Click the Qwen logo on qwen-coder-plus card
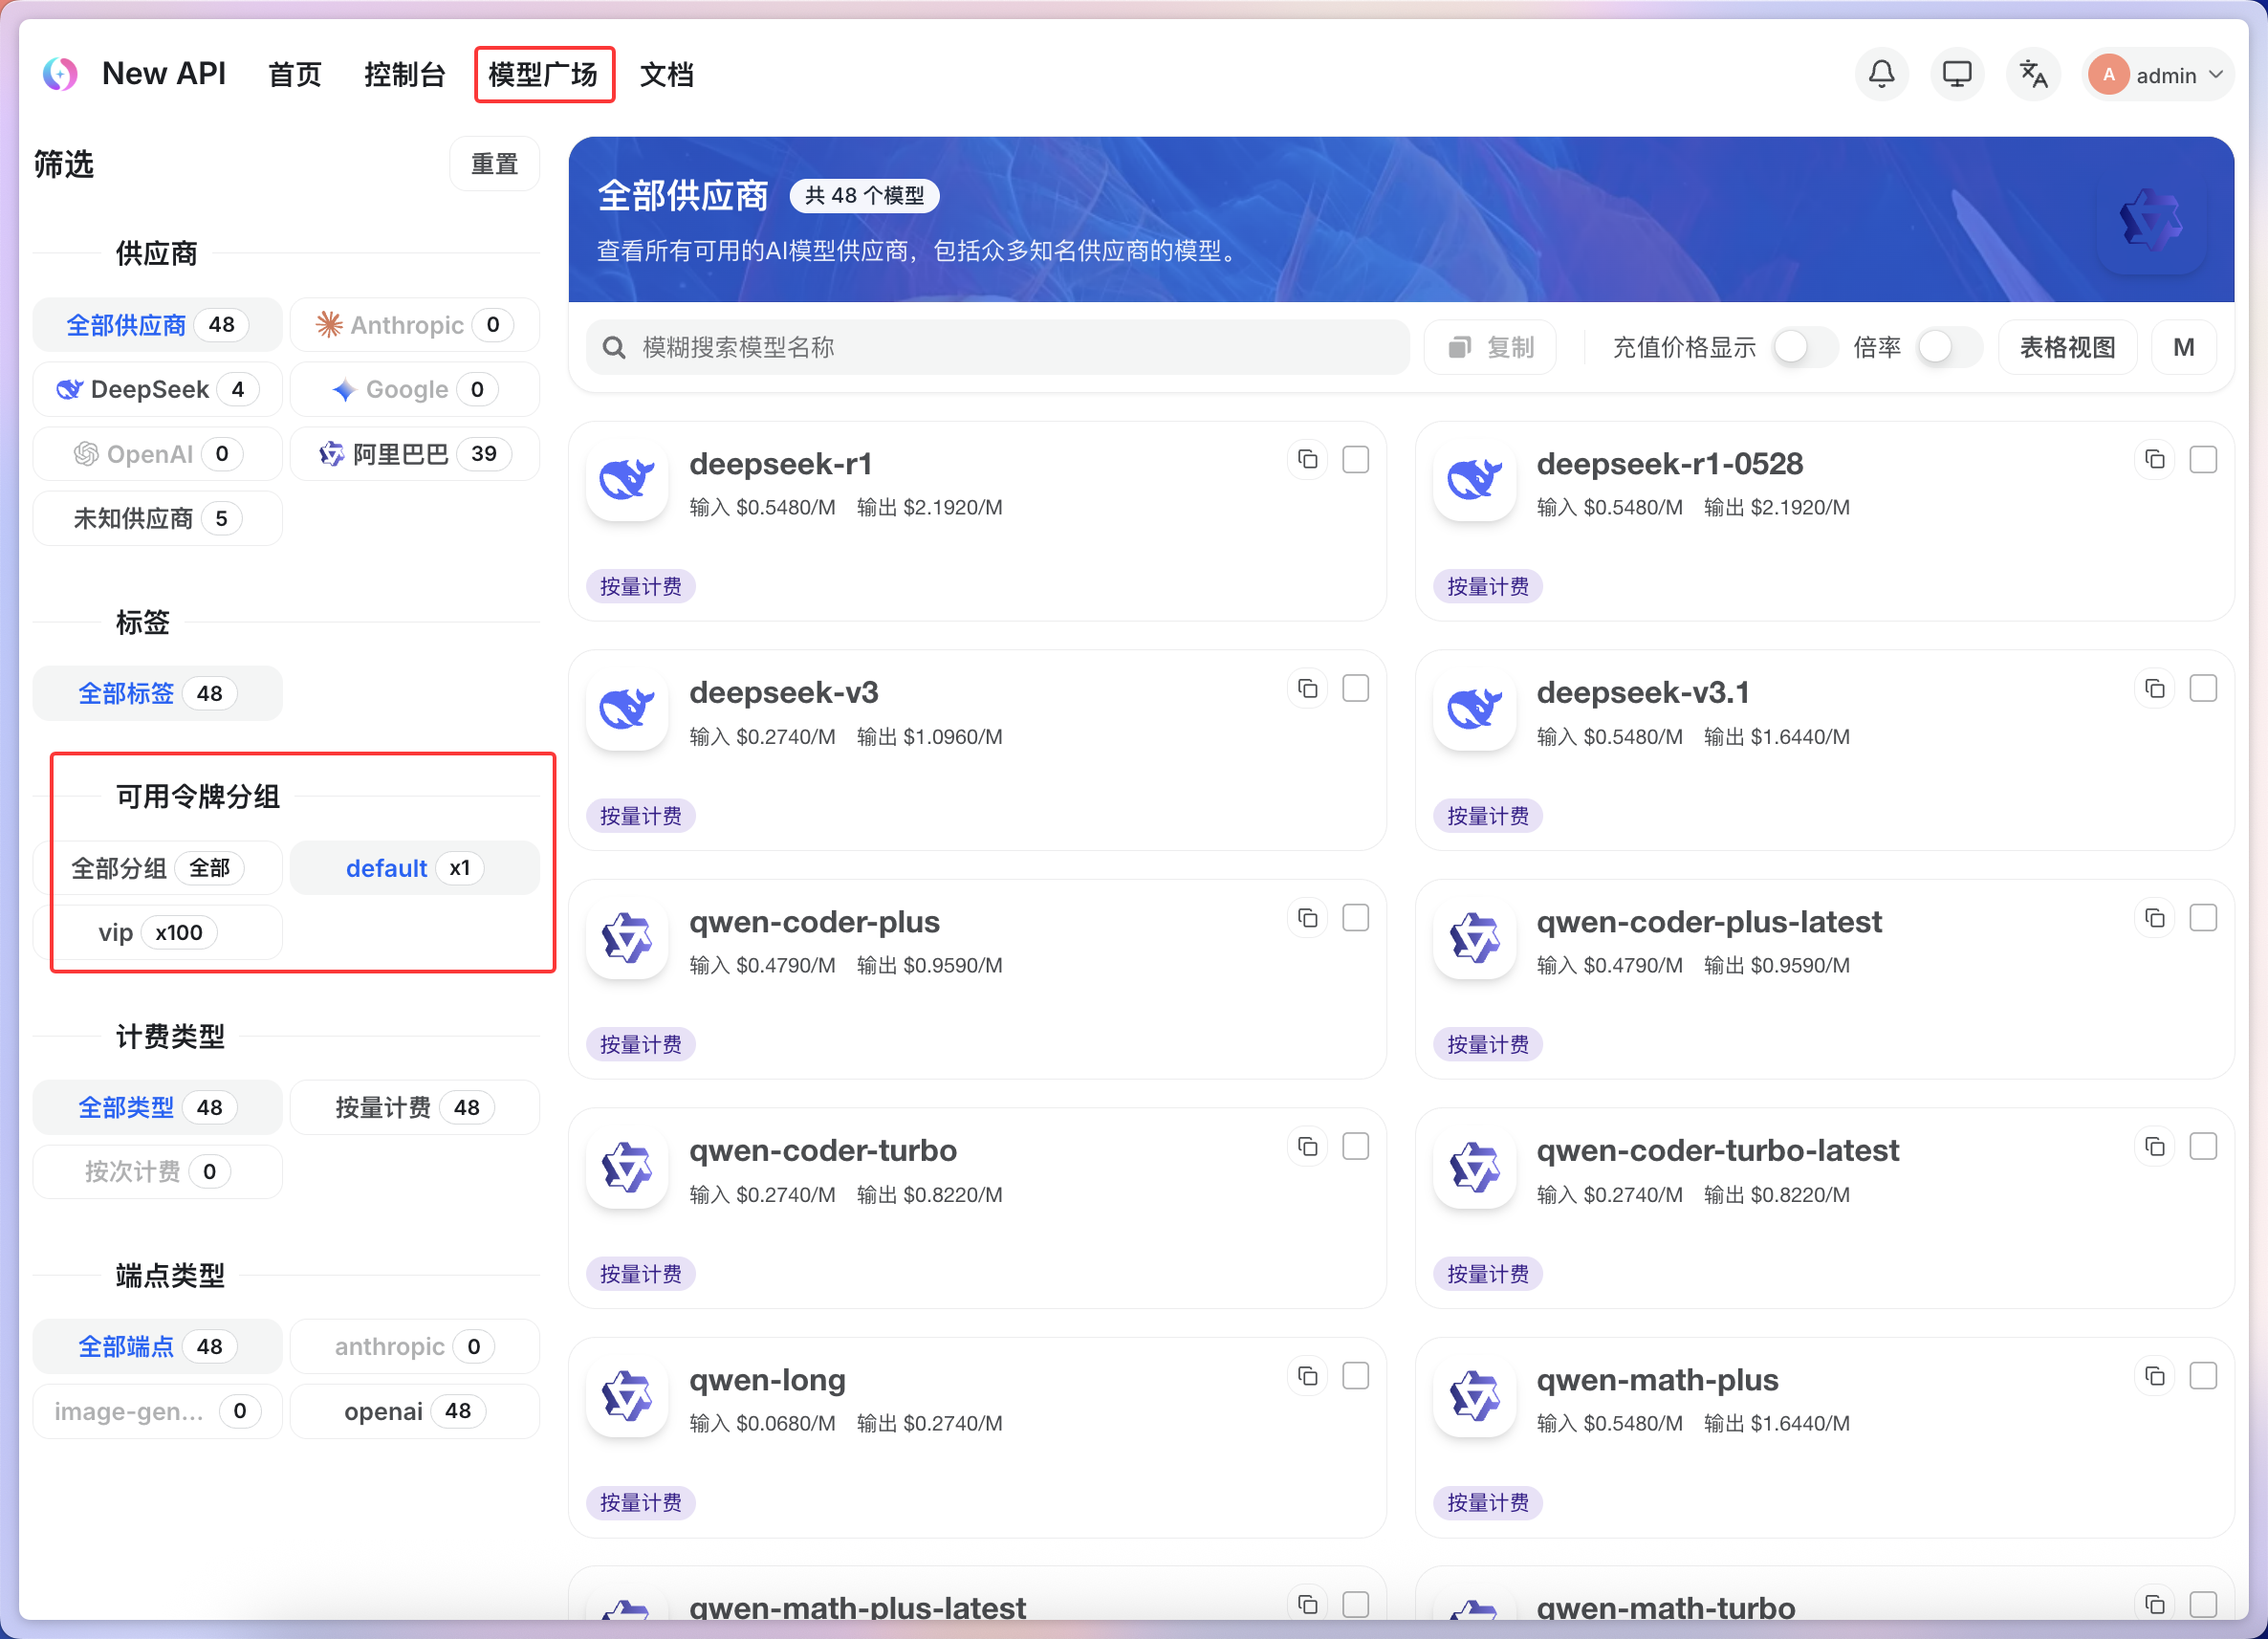The image size is (2268, 1639). 627,938
